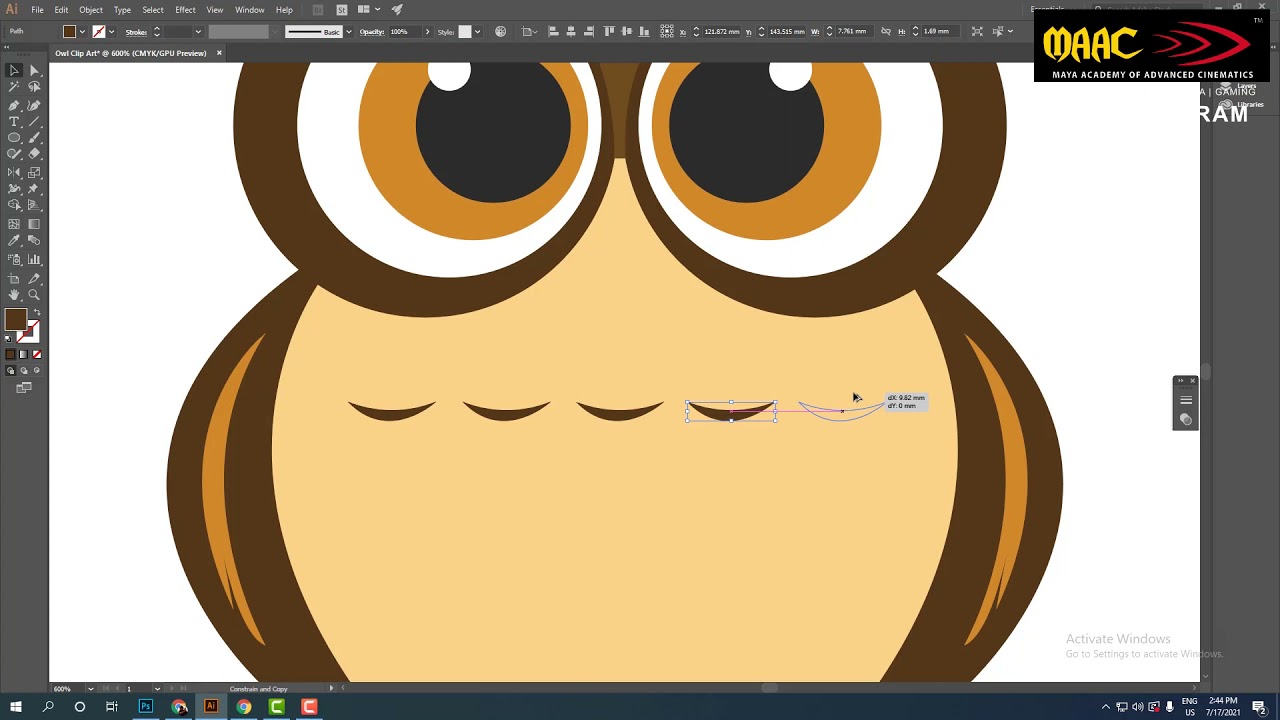Select the Ellipse tool

(x=14, y=138)
